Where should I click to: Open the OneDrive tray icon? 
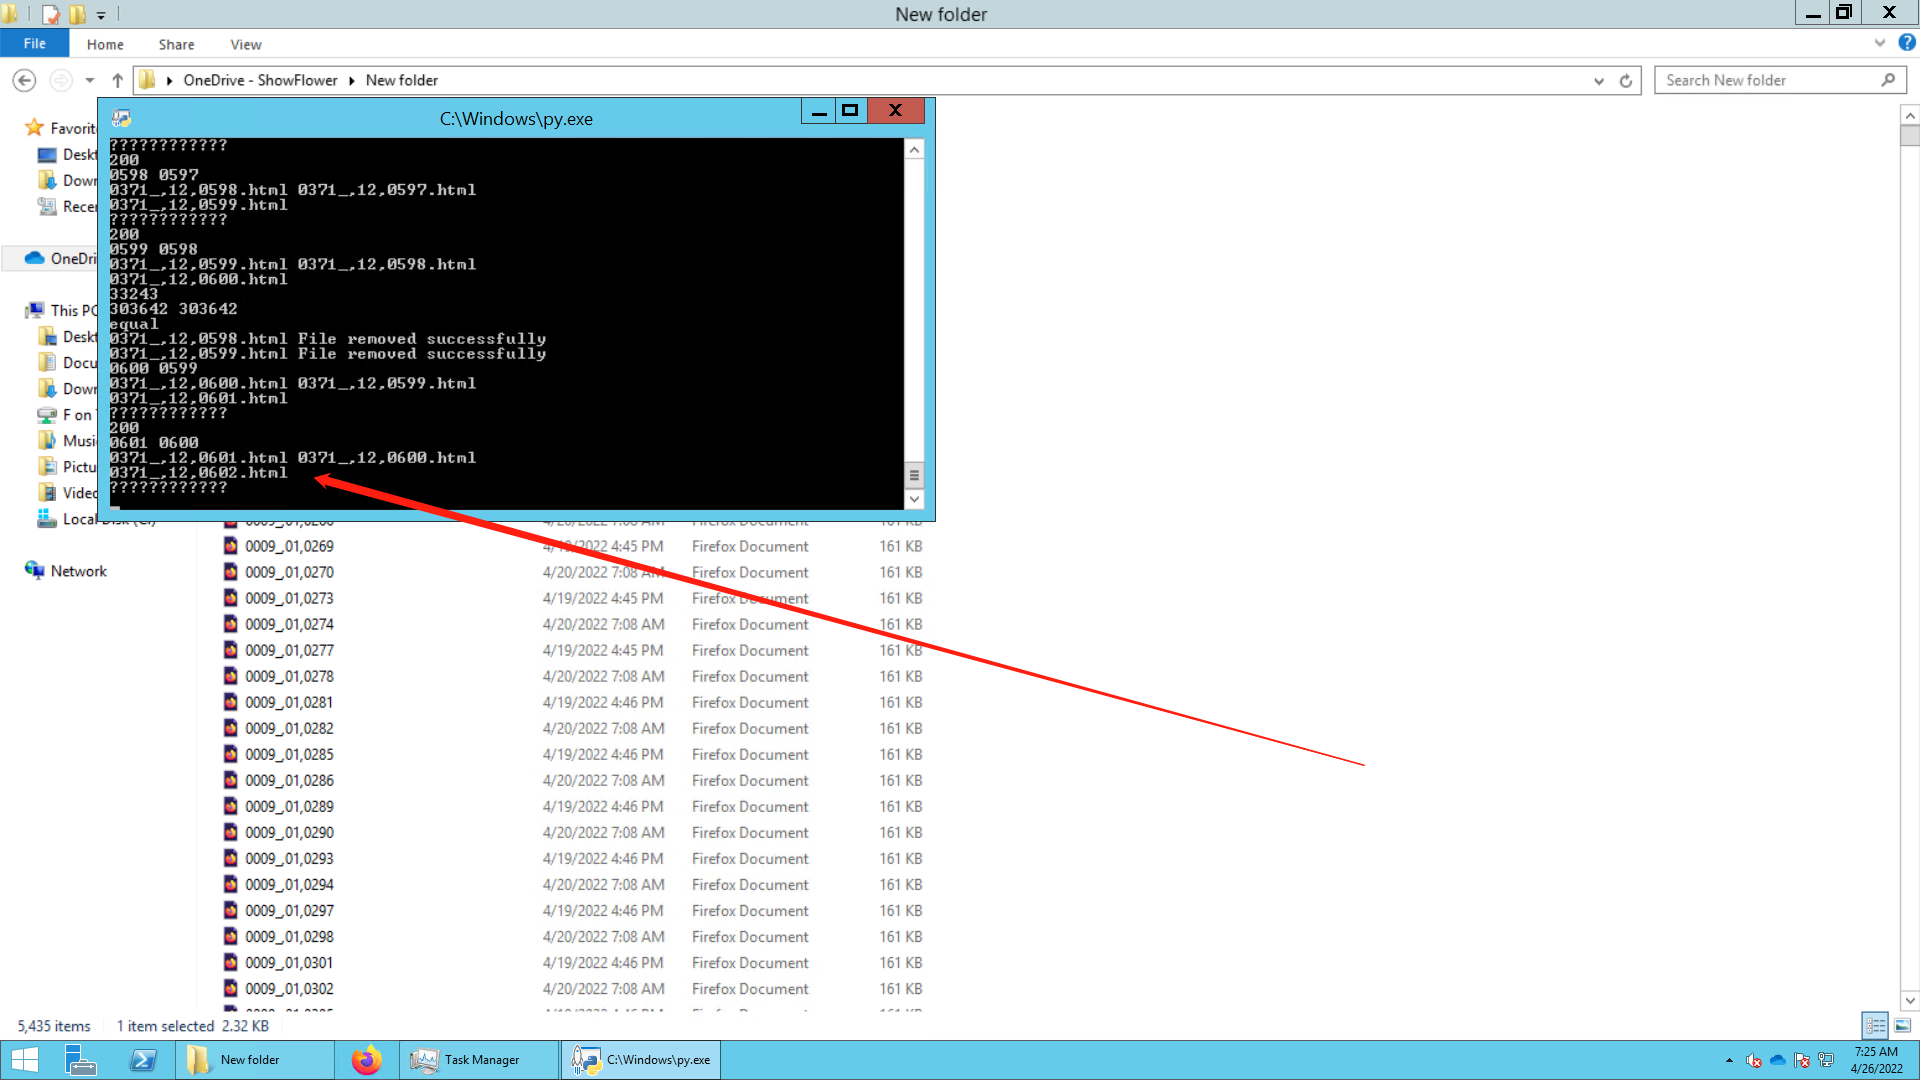click(x=1777, y=1060)
